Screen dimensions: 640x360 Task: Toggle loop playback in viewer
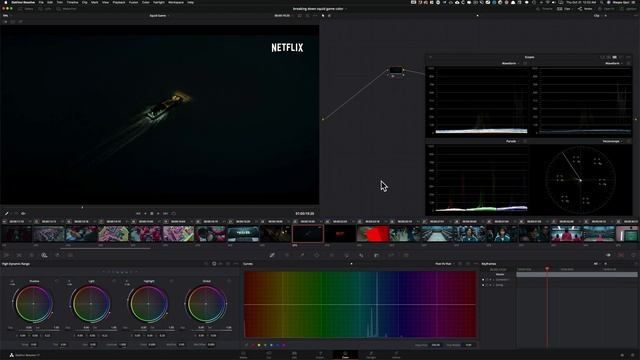(x=173, y=213)
